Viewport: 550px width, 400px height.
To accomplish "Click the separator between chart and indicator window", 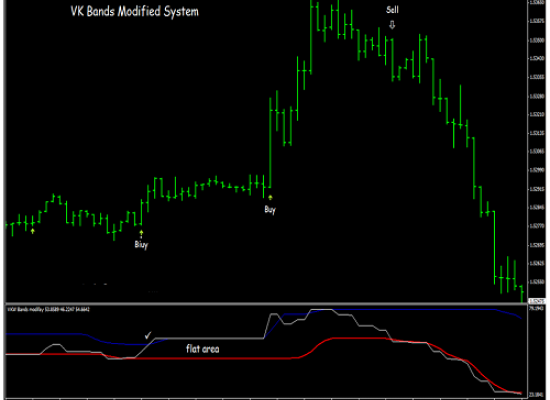I will tap(266, 303).
